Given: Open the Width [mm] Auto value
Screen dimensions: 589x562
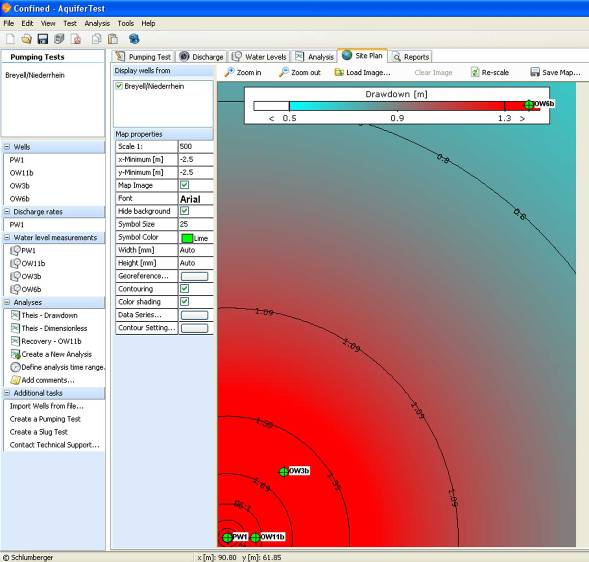Looking at the screenshot, I should [x=196, y=250].
